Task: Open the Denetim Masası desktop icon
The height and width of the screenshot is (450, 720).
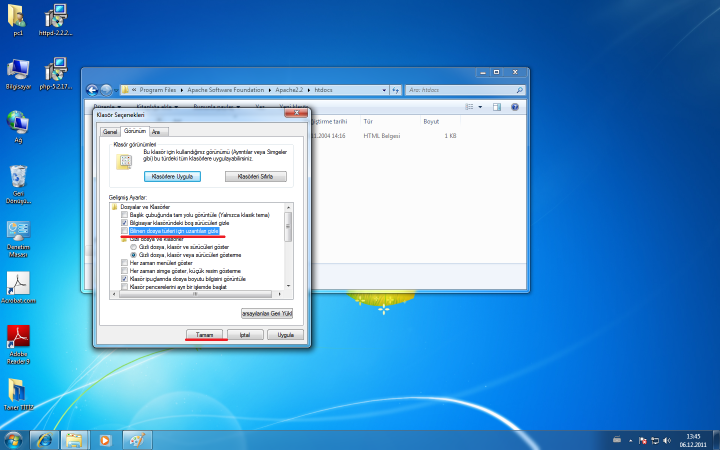Action: click(17, 232)
